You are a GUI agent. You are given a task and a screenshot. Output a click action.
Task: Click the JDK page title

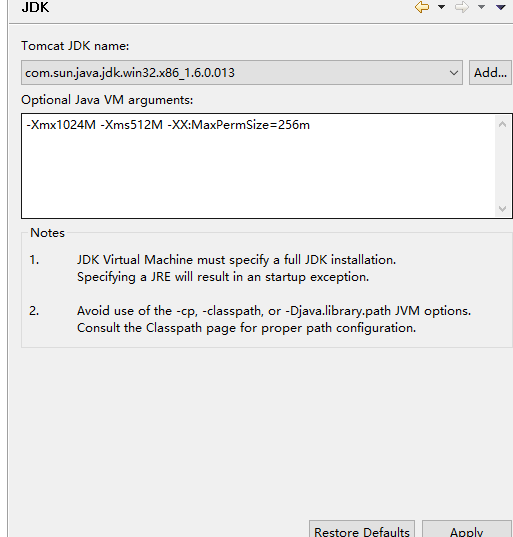click(35, 7)
